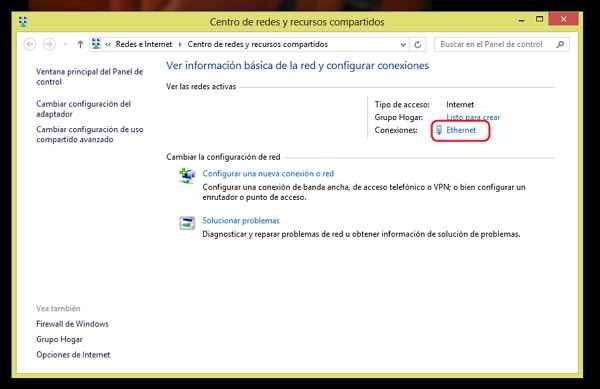Click the new connection setup icon
600x389 pixels.
click(x=187, y=176)
